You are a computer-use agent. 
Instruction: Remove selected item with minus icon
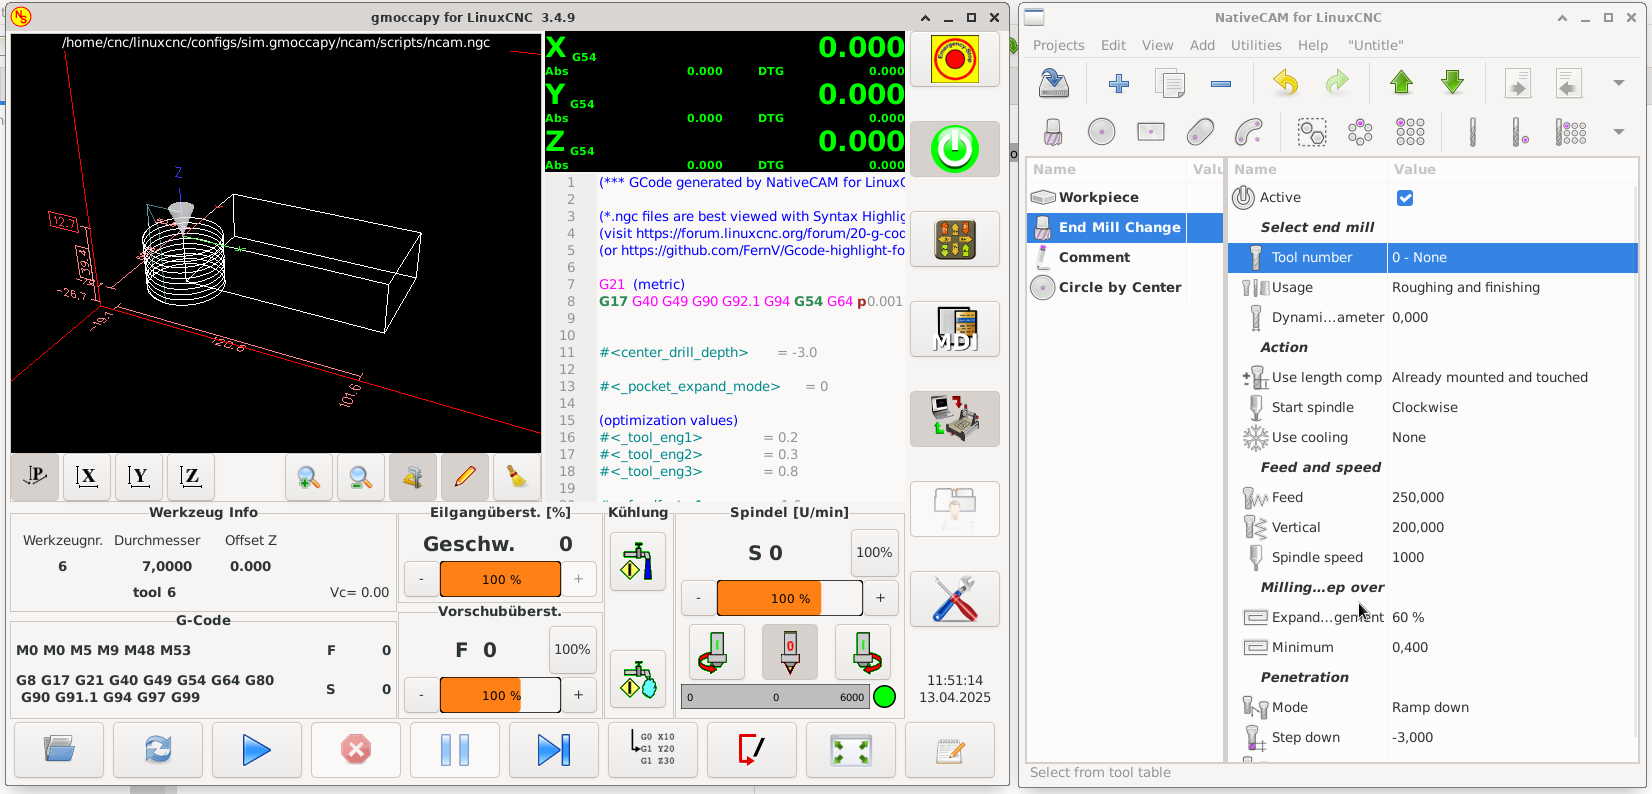[x=1221, y=84]
